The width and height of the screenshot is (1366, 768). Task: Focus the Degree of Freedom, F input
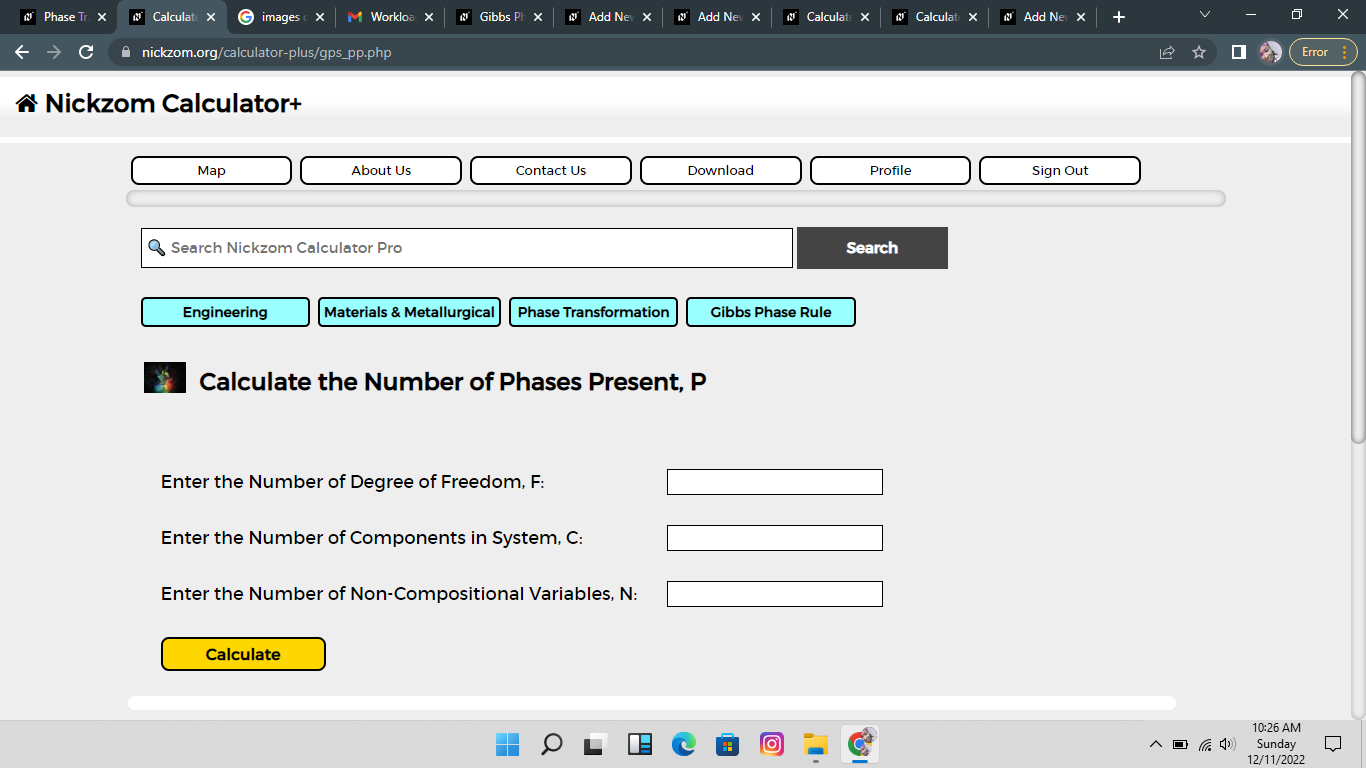(775, 482)
